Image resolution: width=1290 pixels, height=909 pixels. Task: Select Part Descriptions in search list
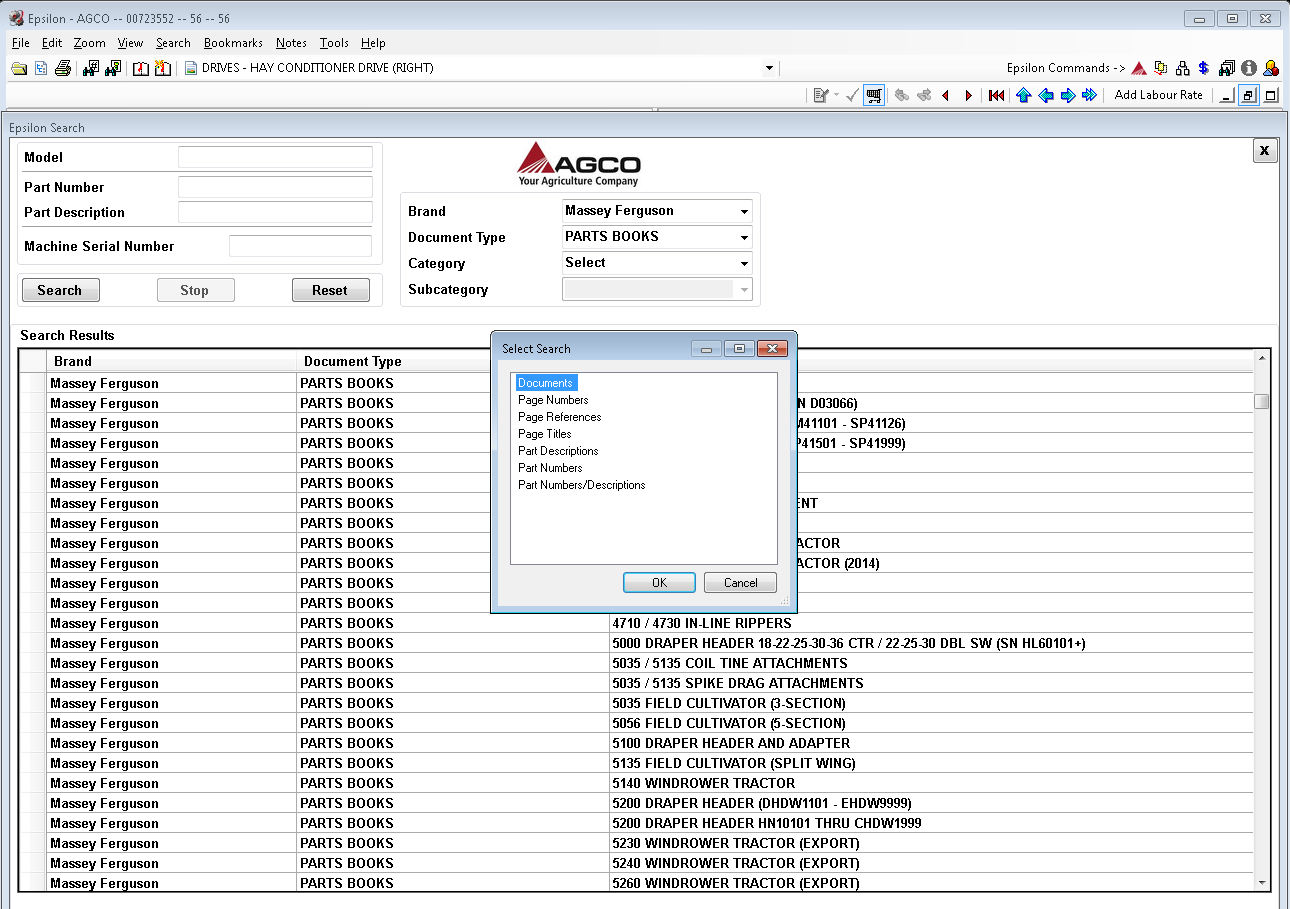(558, 451)
